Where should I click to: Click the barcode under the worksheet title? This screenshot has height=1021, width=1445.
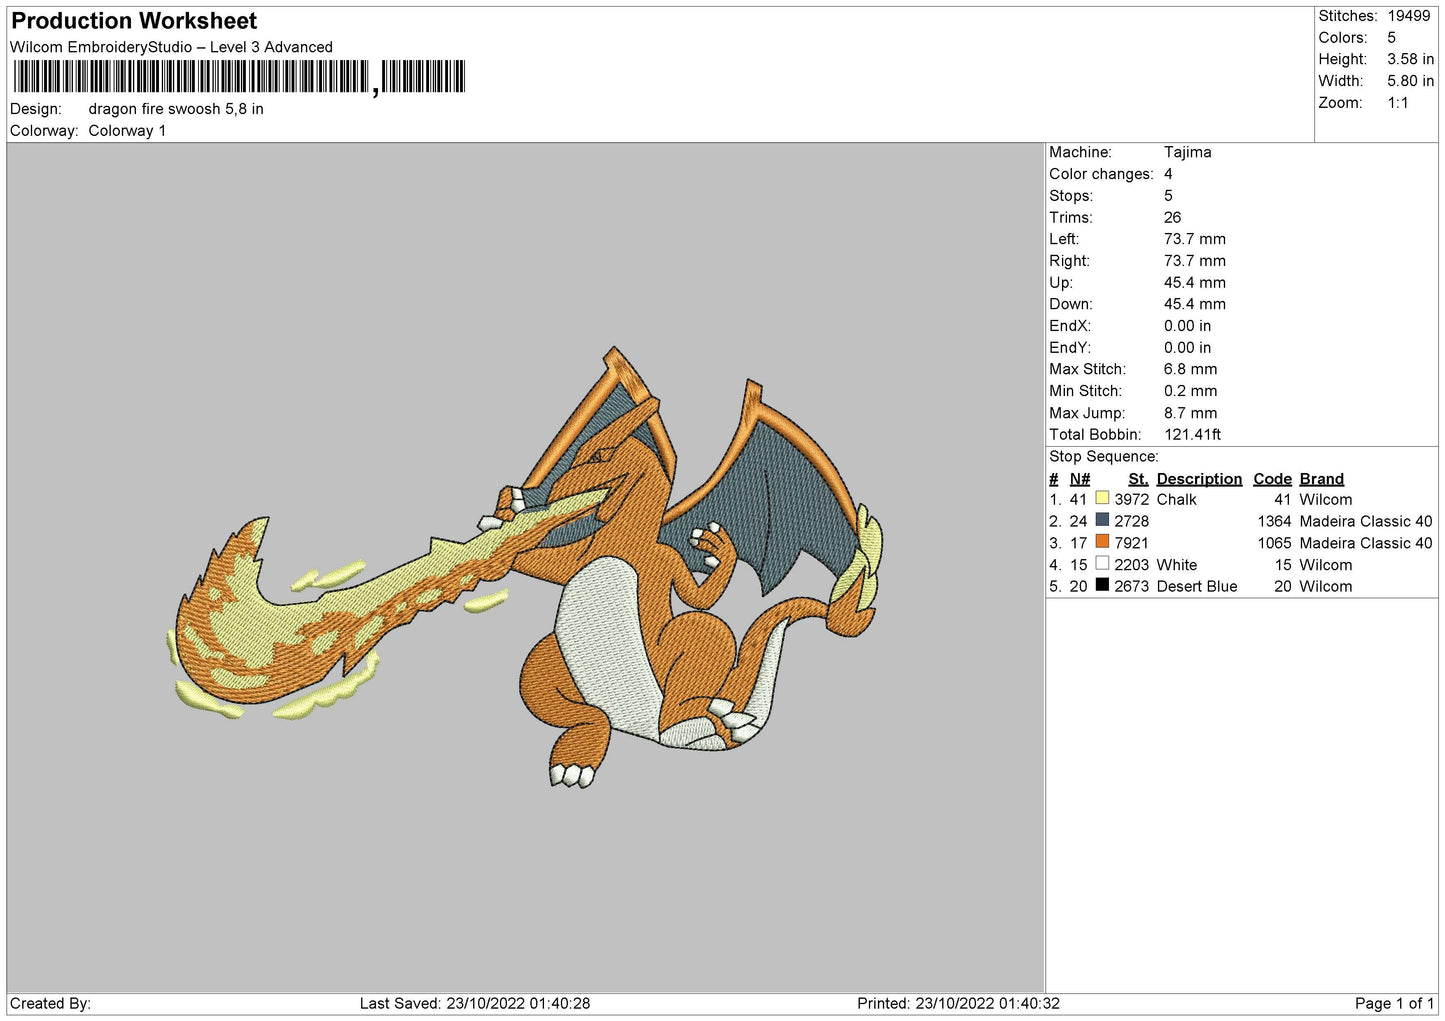click(x=239, y=77)
